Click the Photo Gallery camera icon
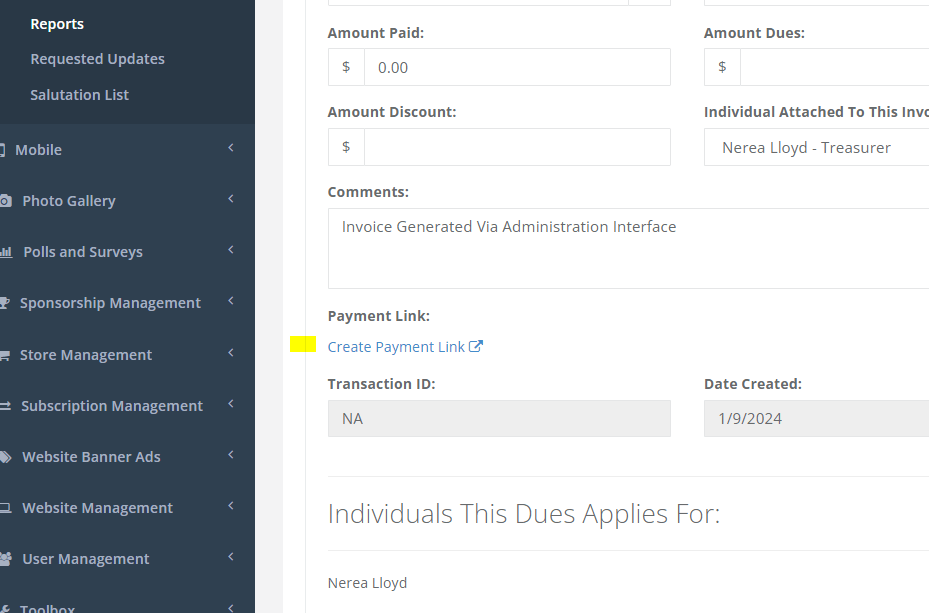This screenshot has height=613, width=929. coord(5,201)
